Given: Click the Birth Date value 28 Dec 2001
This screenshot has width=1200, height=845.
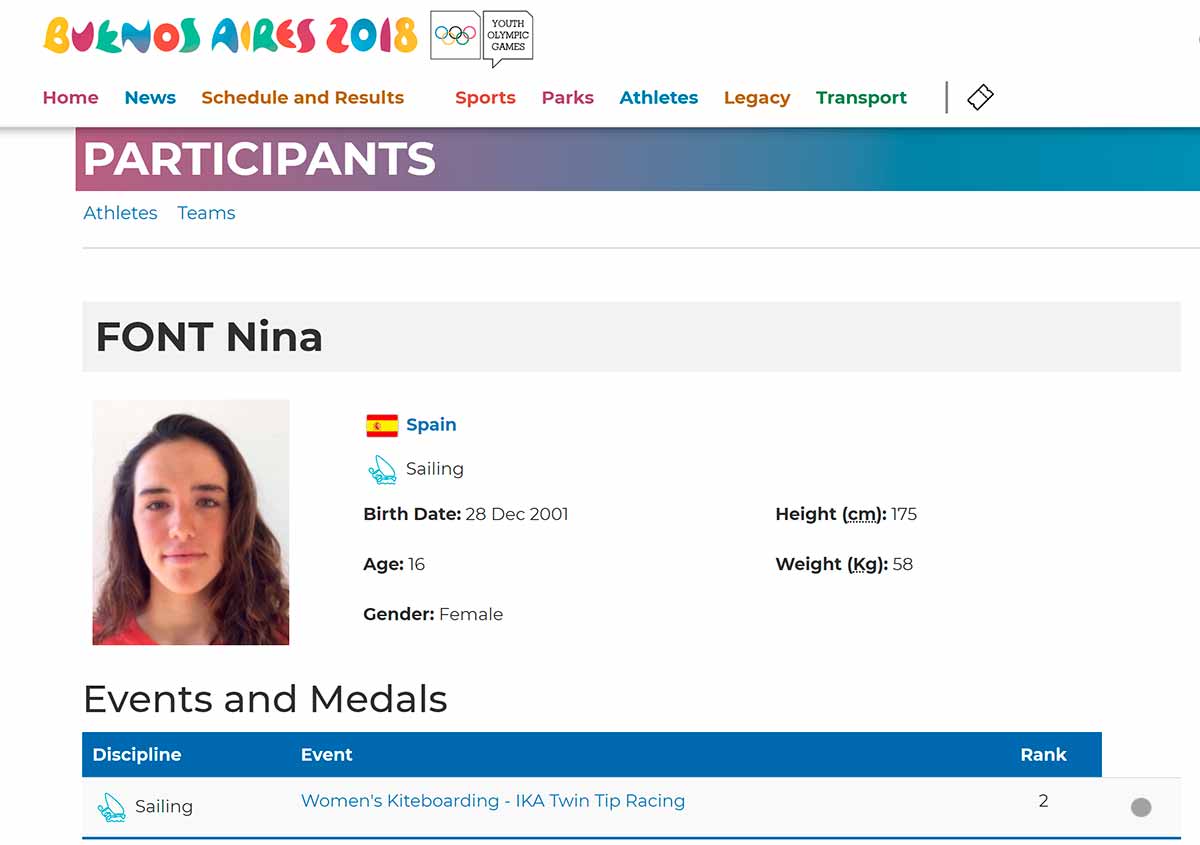Looking at the screenshot, I should click(x=517, y=514).
